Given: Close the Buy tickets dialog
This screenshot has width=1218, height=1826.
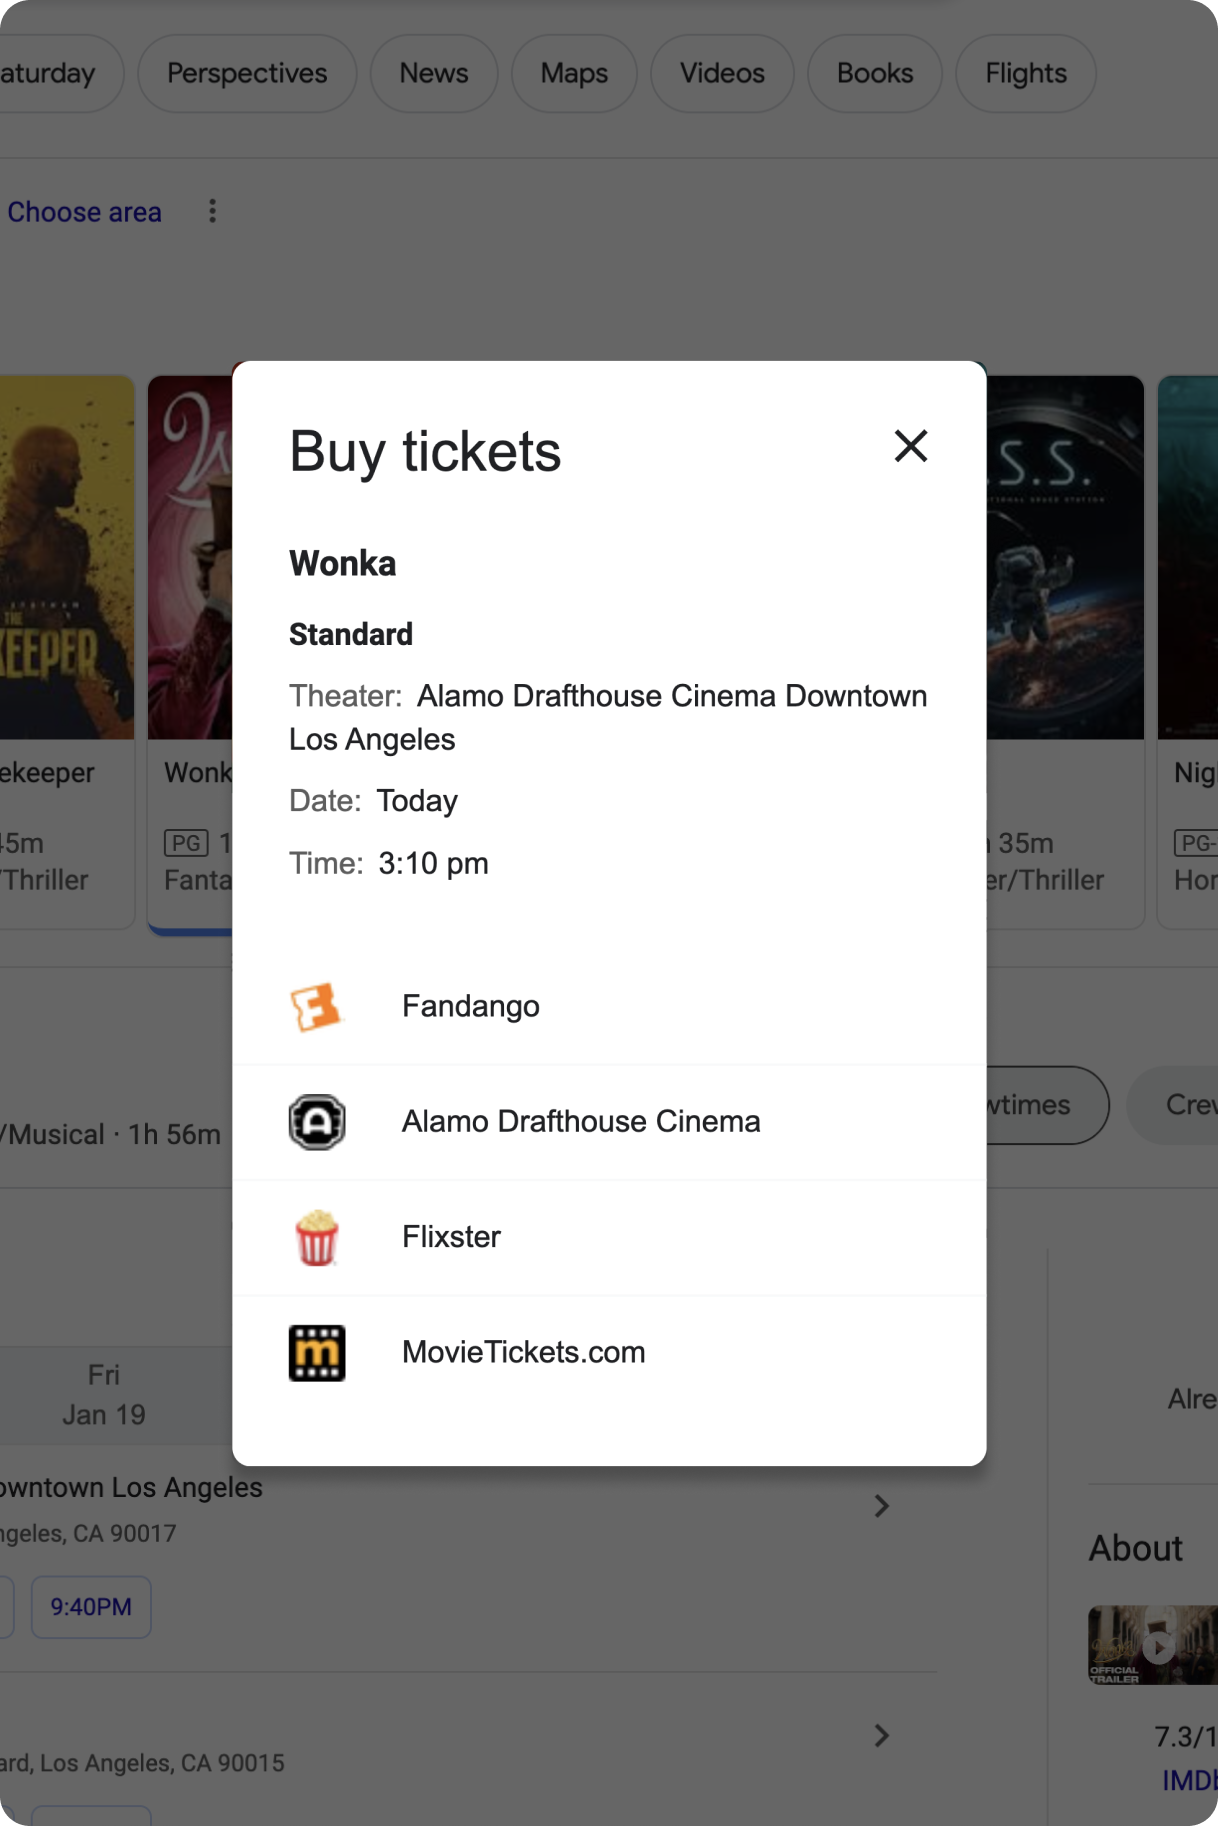Looking at the screenshot, I should coord(910,447).
